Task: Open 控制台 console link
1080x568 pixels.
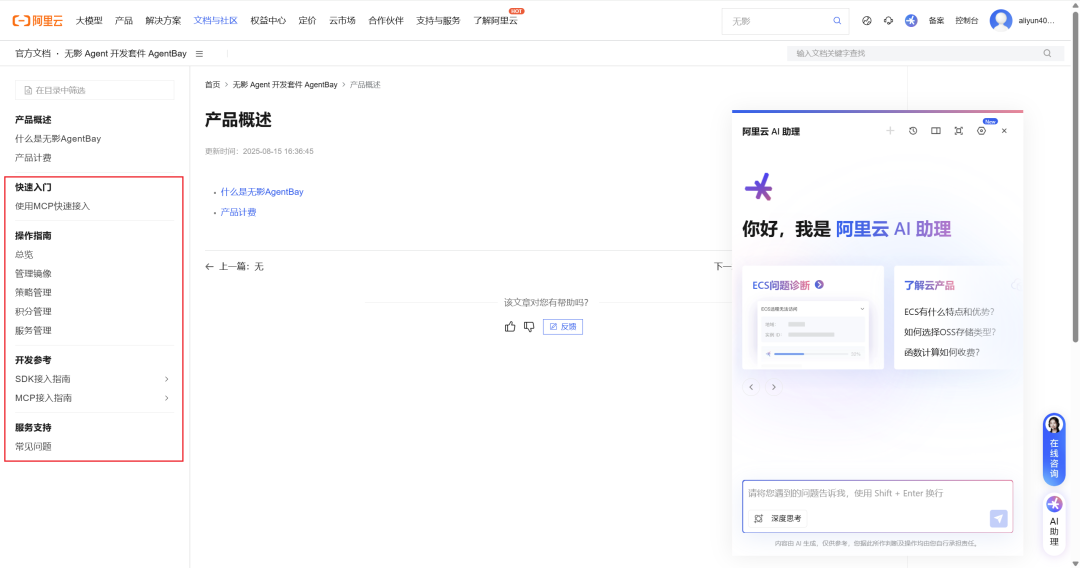Action: pos(966,21)
